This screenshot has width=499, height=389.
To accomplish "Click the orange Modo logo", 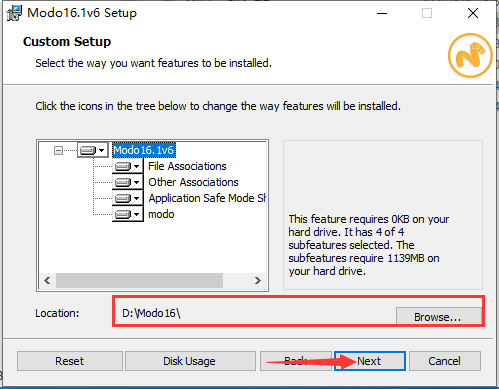I will tap(470, 55).
